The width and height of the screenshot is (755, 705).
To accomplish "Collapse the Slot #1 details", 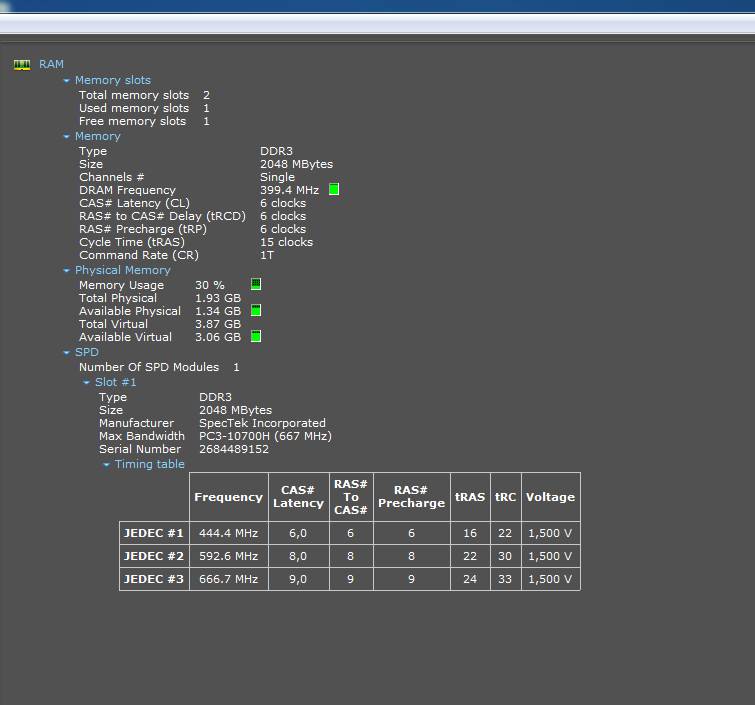I will pyautogui.click(x=87, y=383).
